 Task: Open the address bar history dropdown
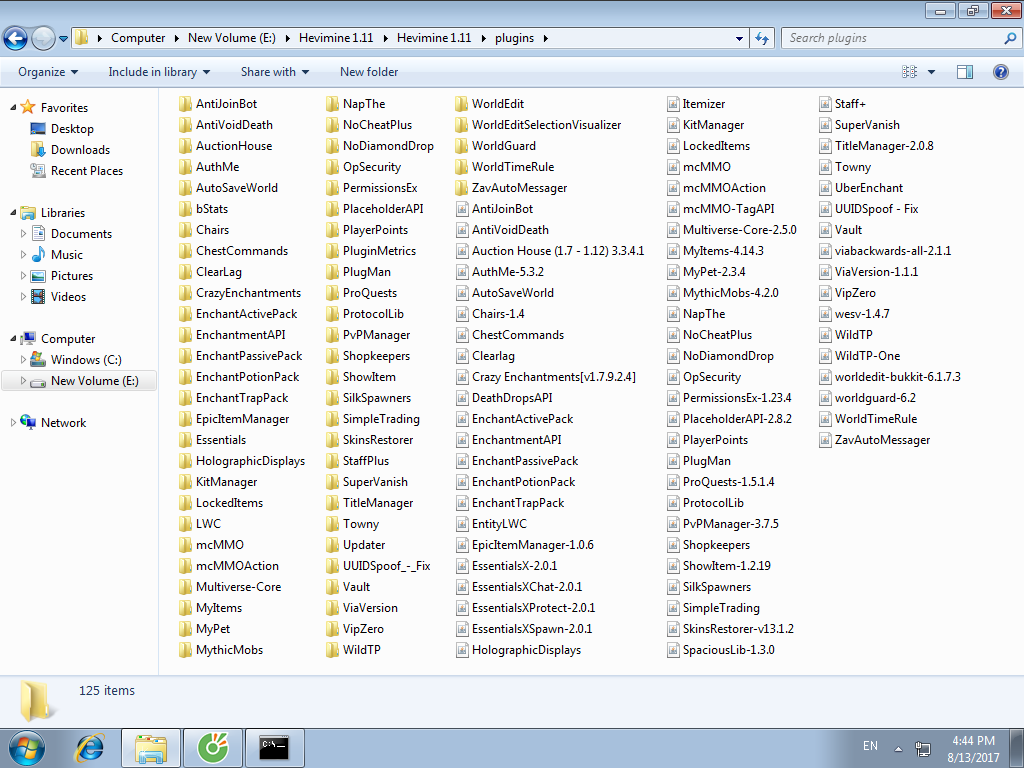point(739,39)
